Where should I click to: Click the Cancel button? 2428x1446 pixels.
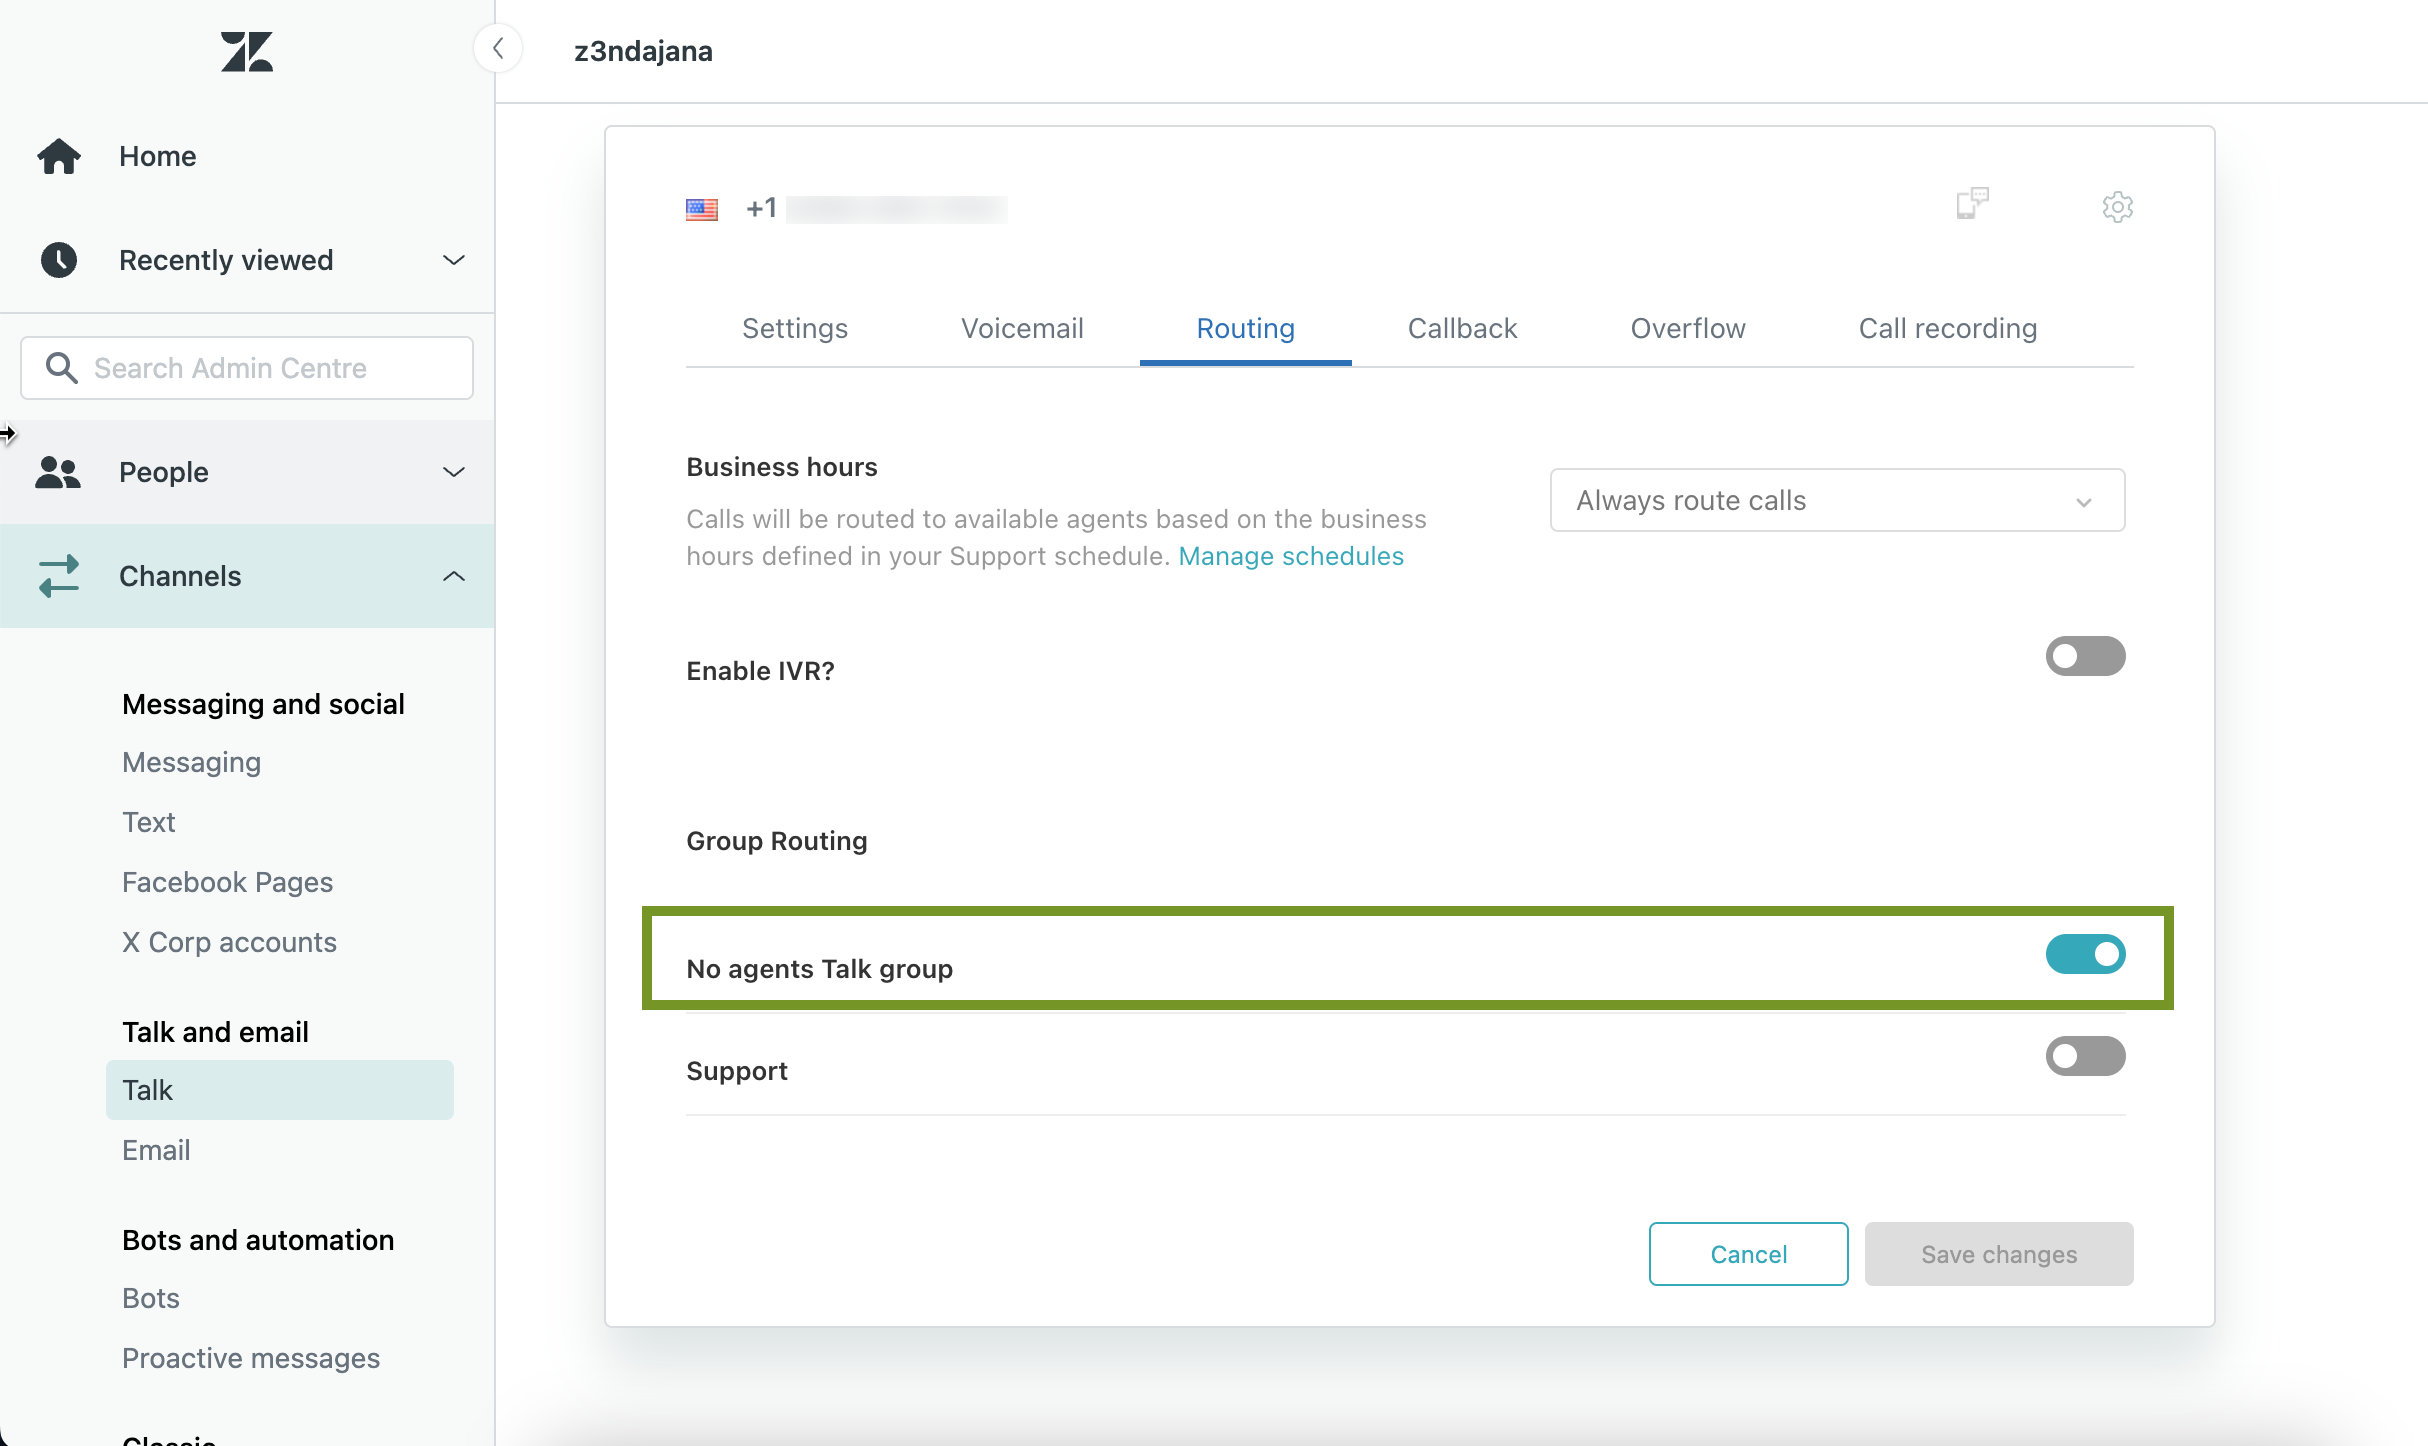1747,1253
